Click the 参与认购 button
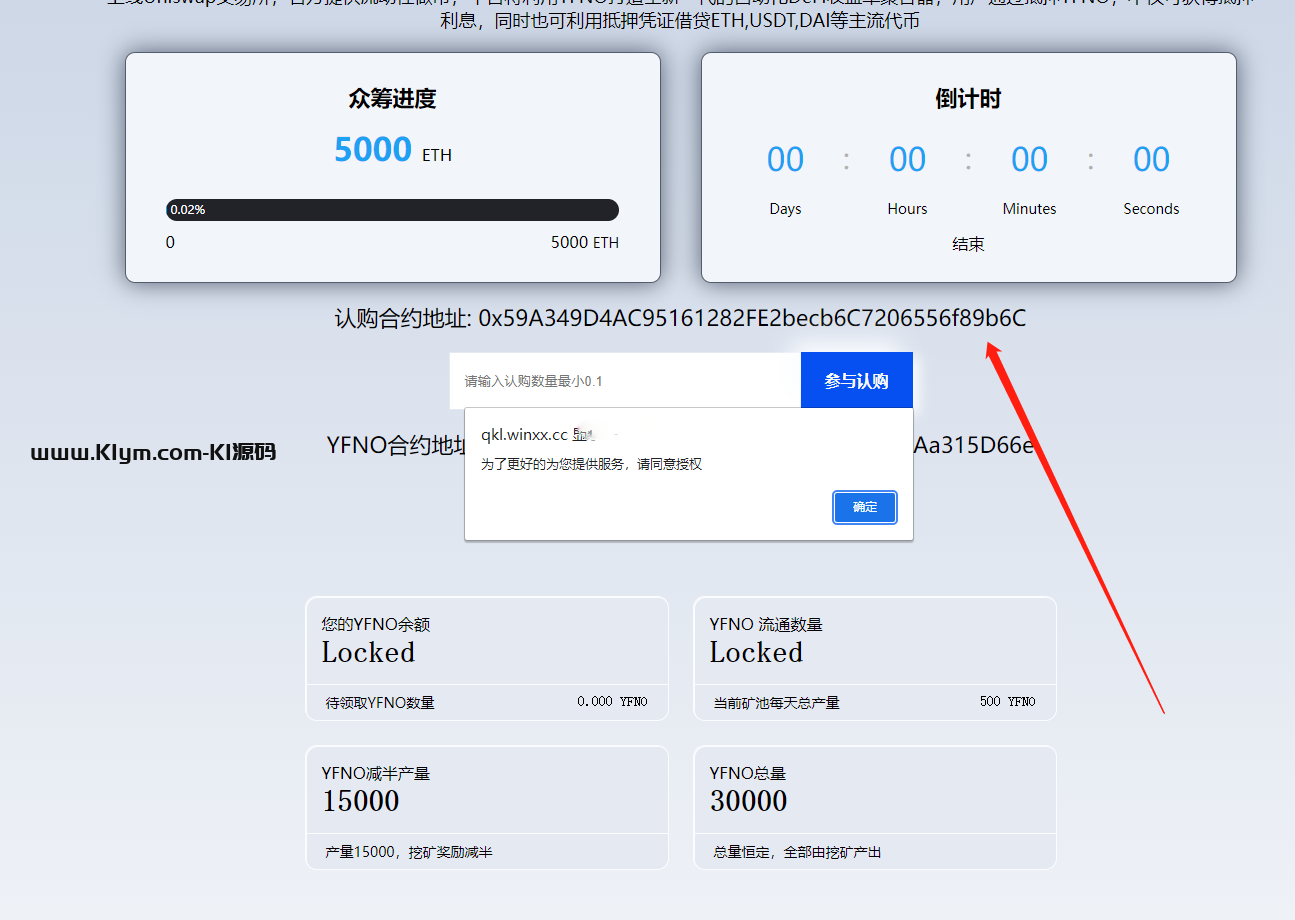This screenshot has height=920, width=1295. coord(857,380)
